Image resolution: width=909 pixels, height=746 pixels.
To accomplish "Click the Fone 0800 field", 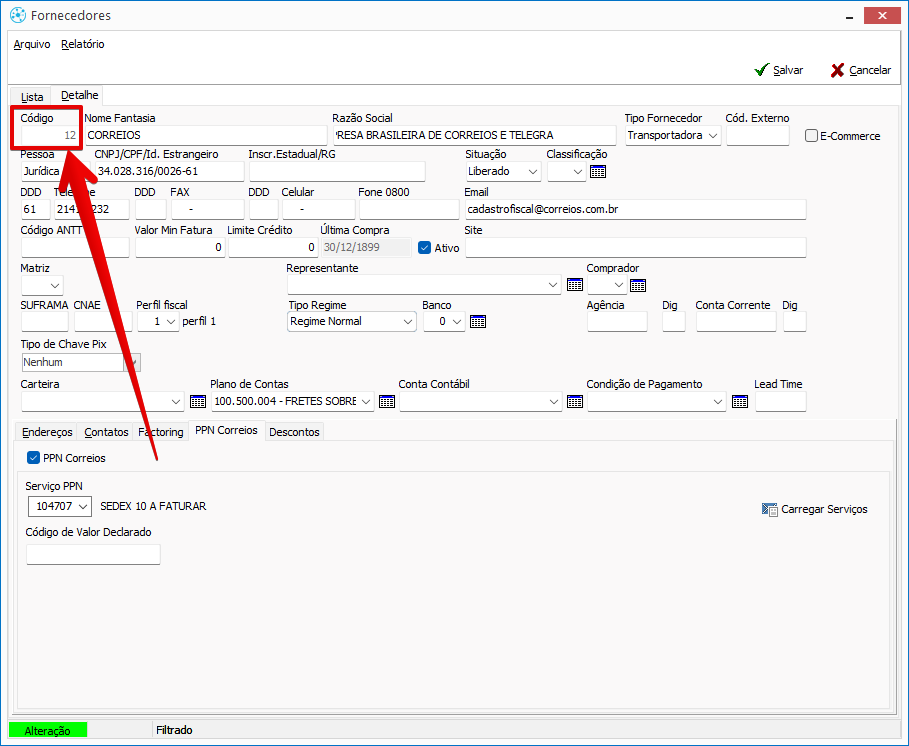I will (x=409, y=209).
